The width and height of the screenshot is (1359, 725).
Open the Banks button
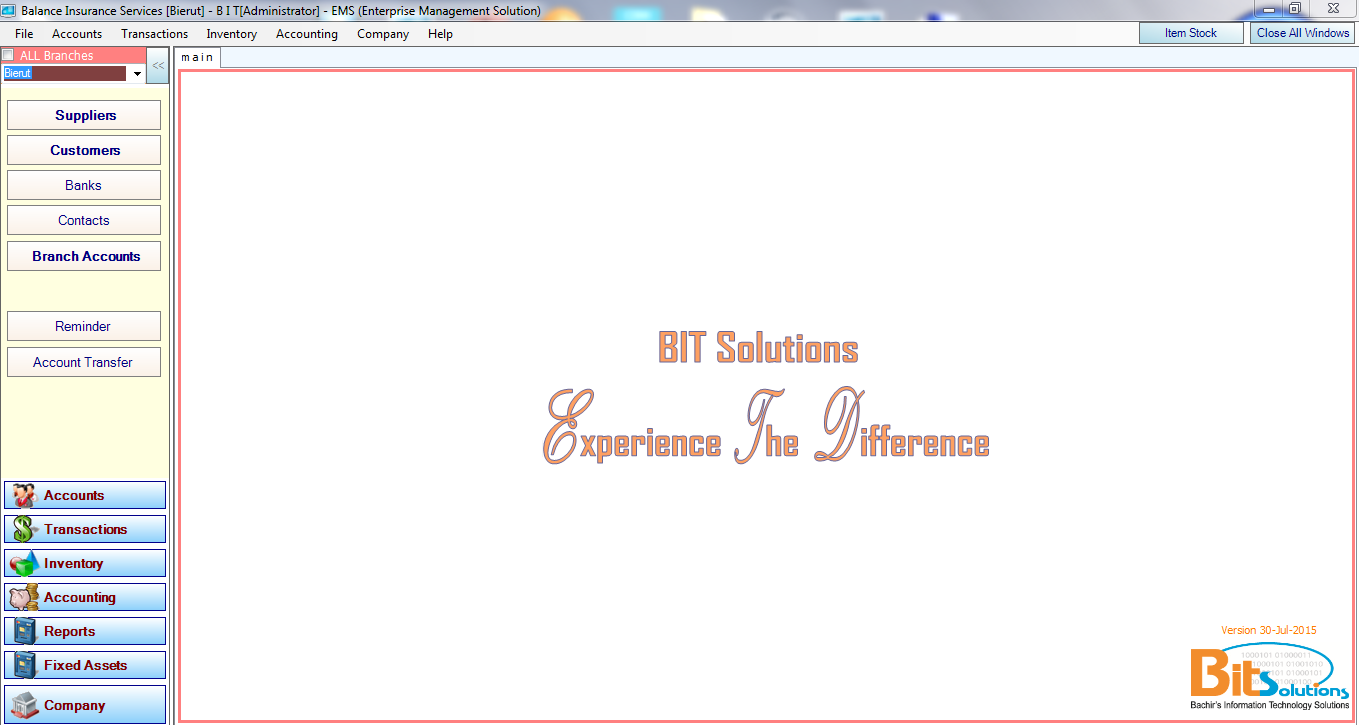coord(84,185)
